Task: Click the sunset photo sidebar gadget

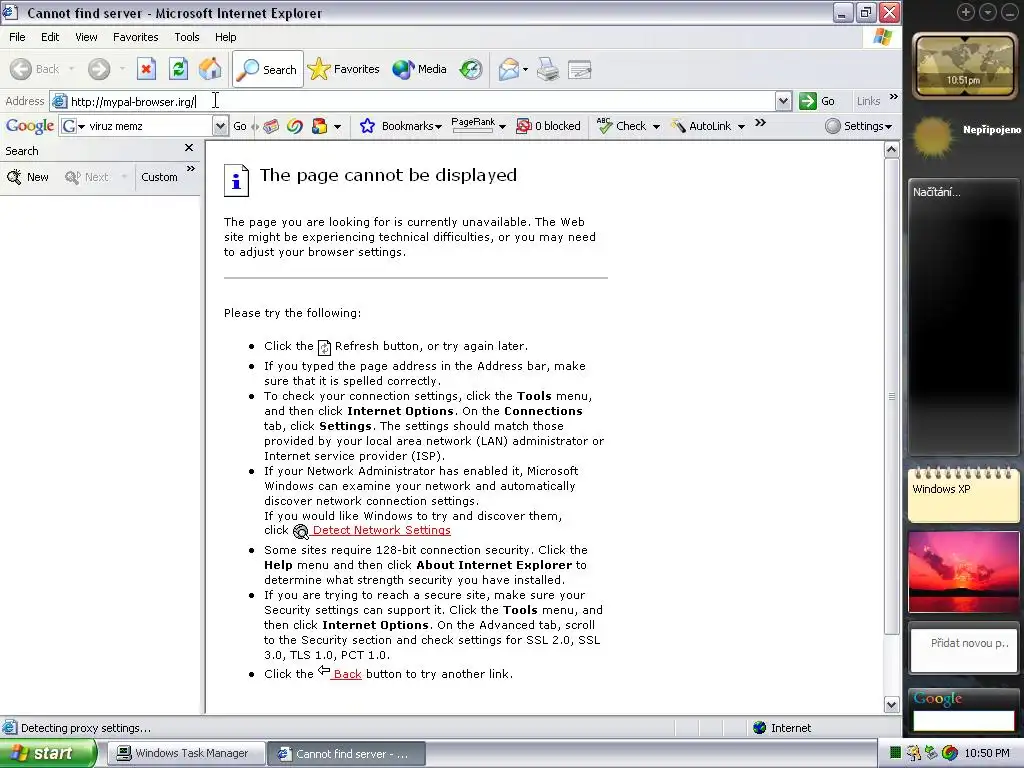Action: point(963,572)
